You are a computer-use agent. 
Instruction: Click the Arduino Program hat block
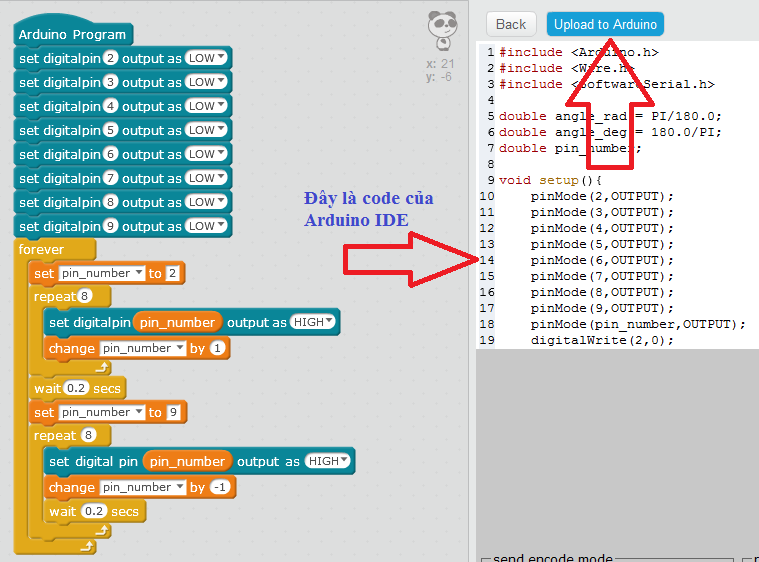click(73, 32)
